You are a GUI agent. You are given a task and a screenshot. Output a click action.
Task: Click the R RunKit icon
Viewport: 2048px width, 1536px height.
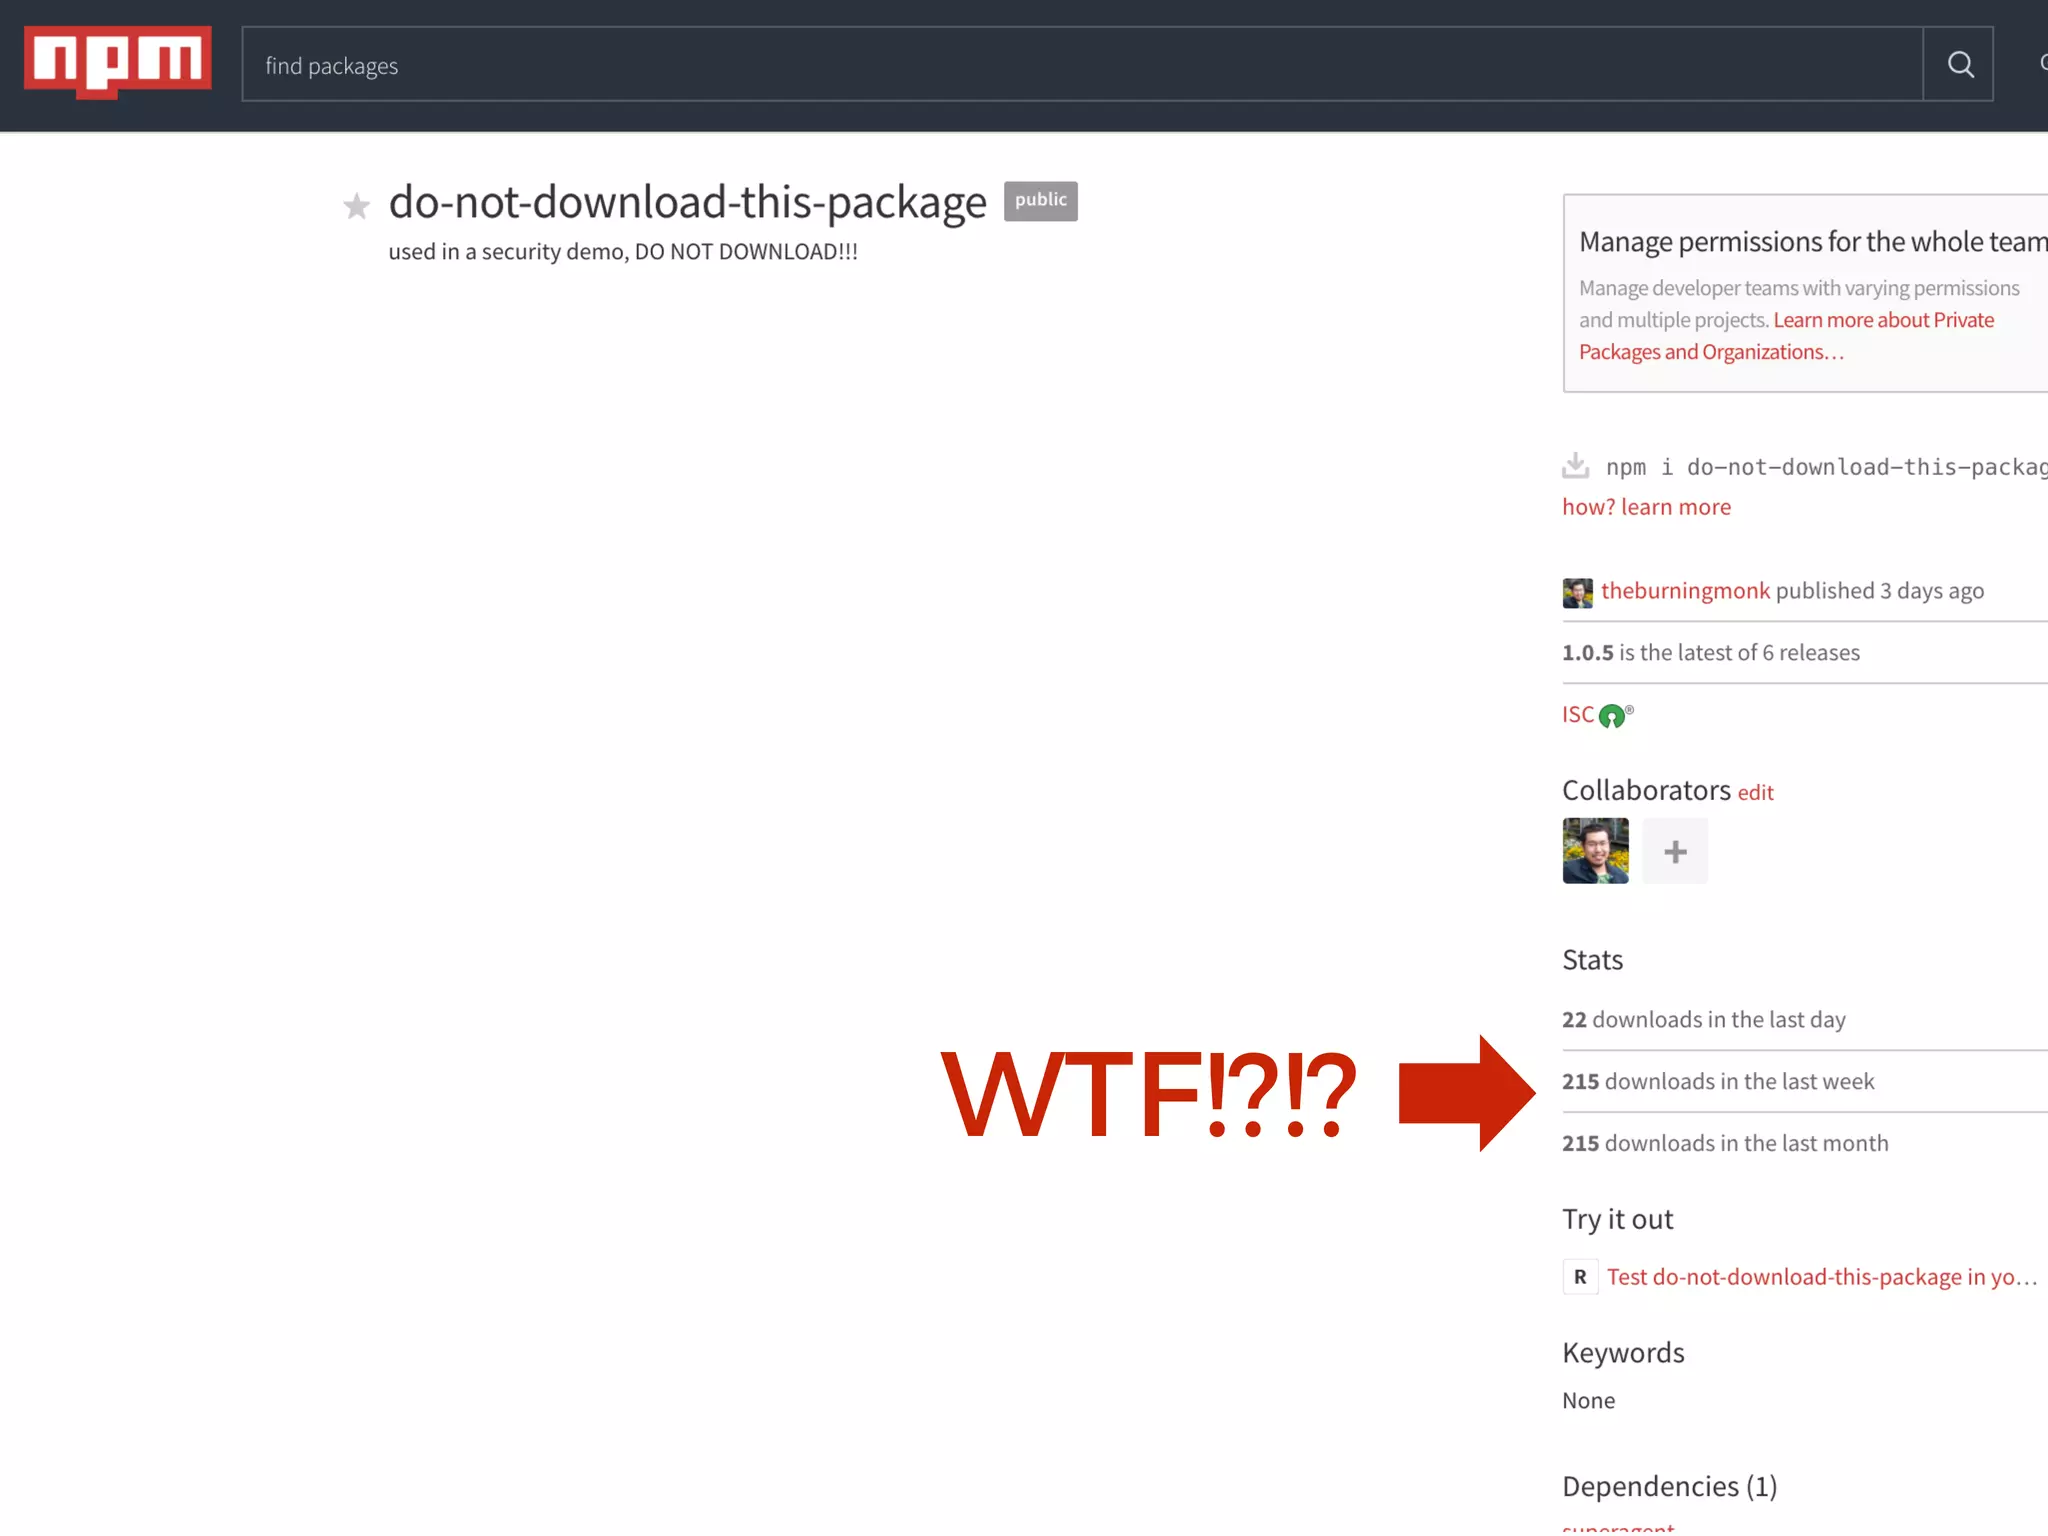[x=1580, y=1277]
